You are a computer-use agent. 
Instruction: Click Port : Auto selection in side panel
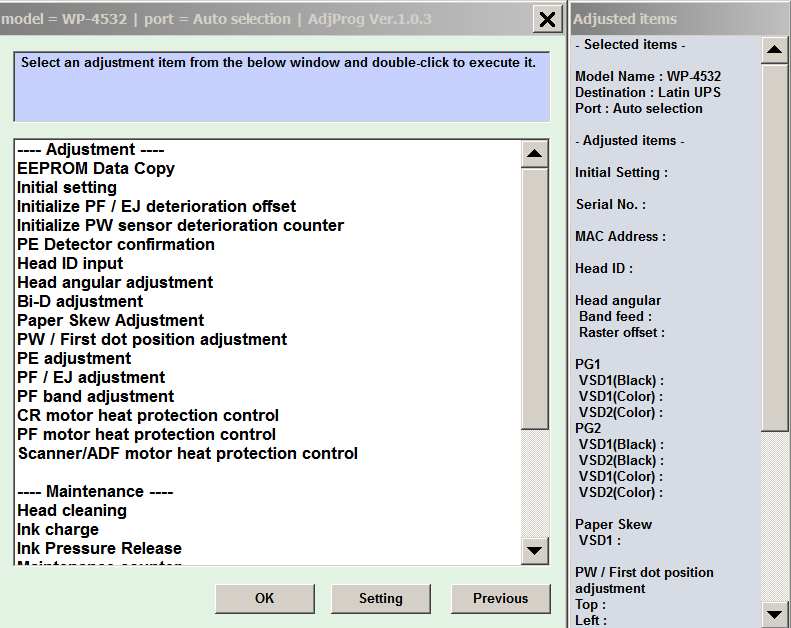[x=639, y=109]
